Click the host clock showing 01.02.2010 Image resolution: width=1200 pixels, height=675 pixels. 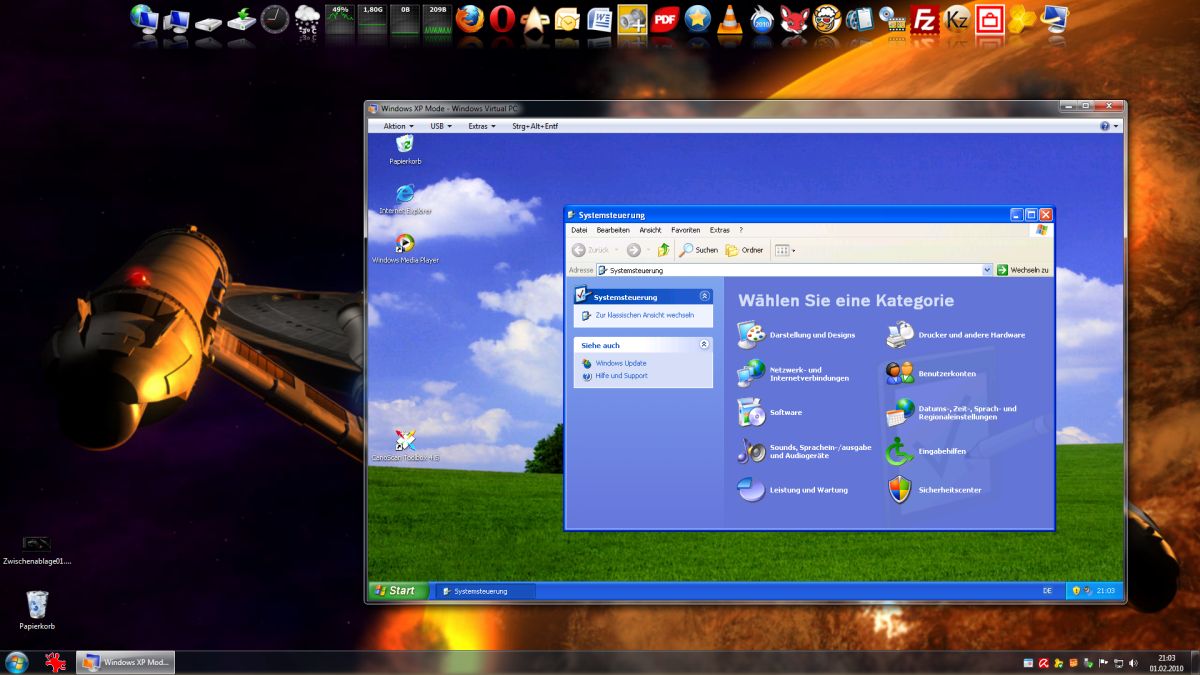click(1167, 663)
